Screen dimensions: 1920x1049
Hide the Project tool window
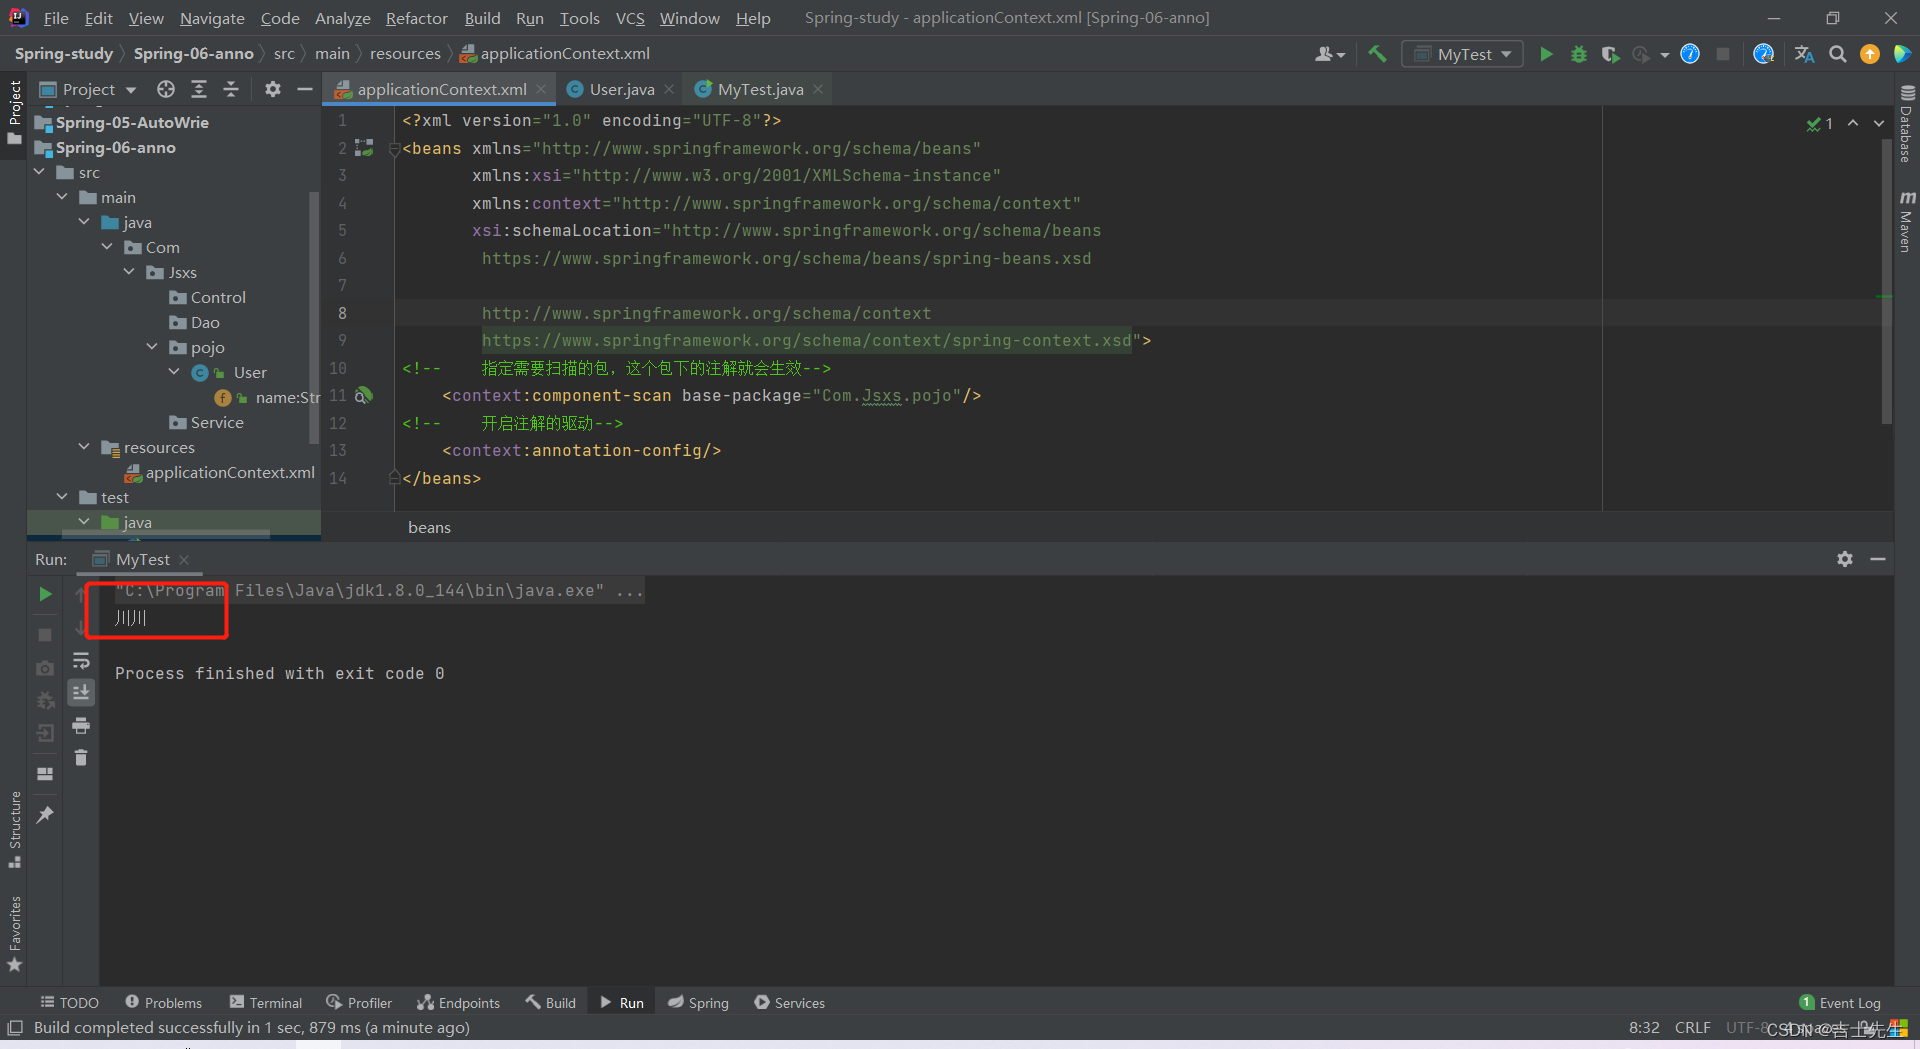305,89
